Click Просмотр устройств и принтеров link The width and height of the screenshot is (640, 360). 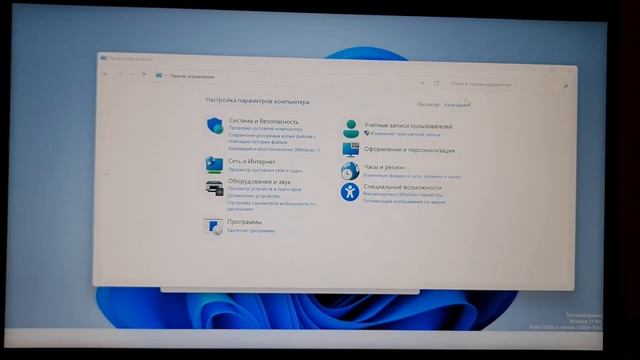[264, 189]
